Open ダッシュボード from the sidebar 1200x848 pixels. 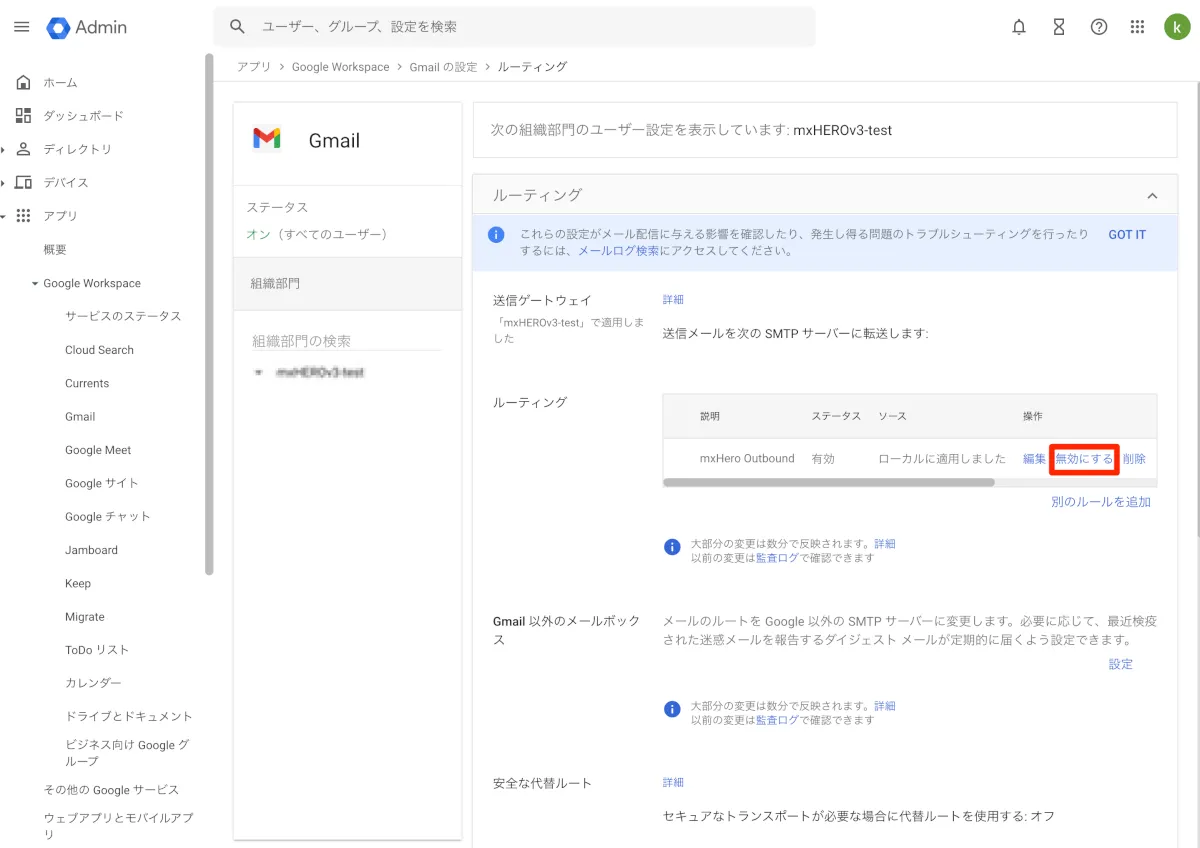(x=83, y=116)
